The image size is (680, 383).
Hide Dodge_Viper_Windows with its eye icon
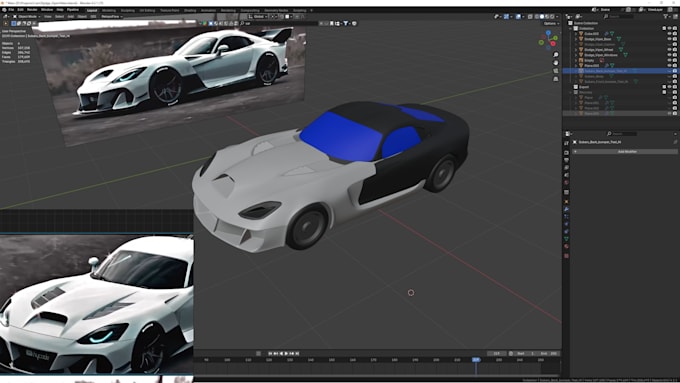(669, 55)
